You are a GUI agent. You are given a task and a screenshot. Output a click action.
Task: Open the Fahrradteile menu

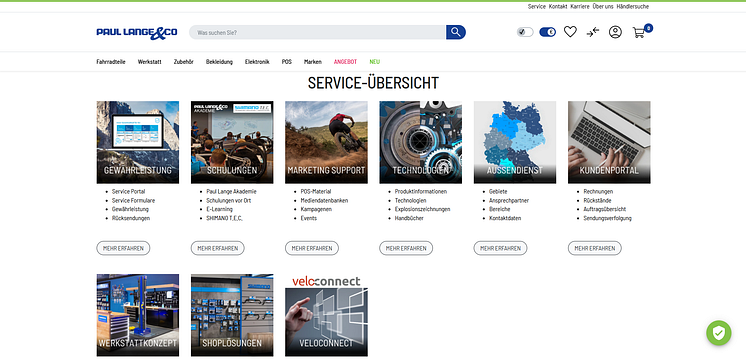(111, 62)
